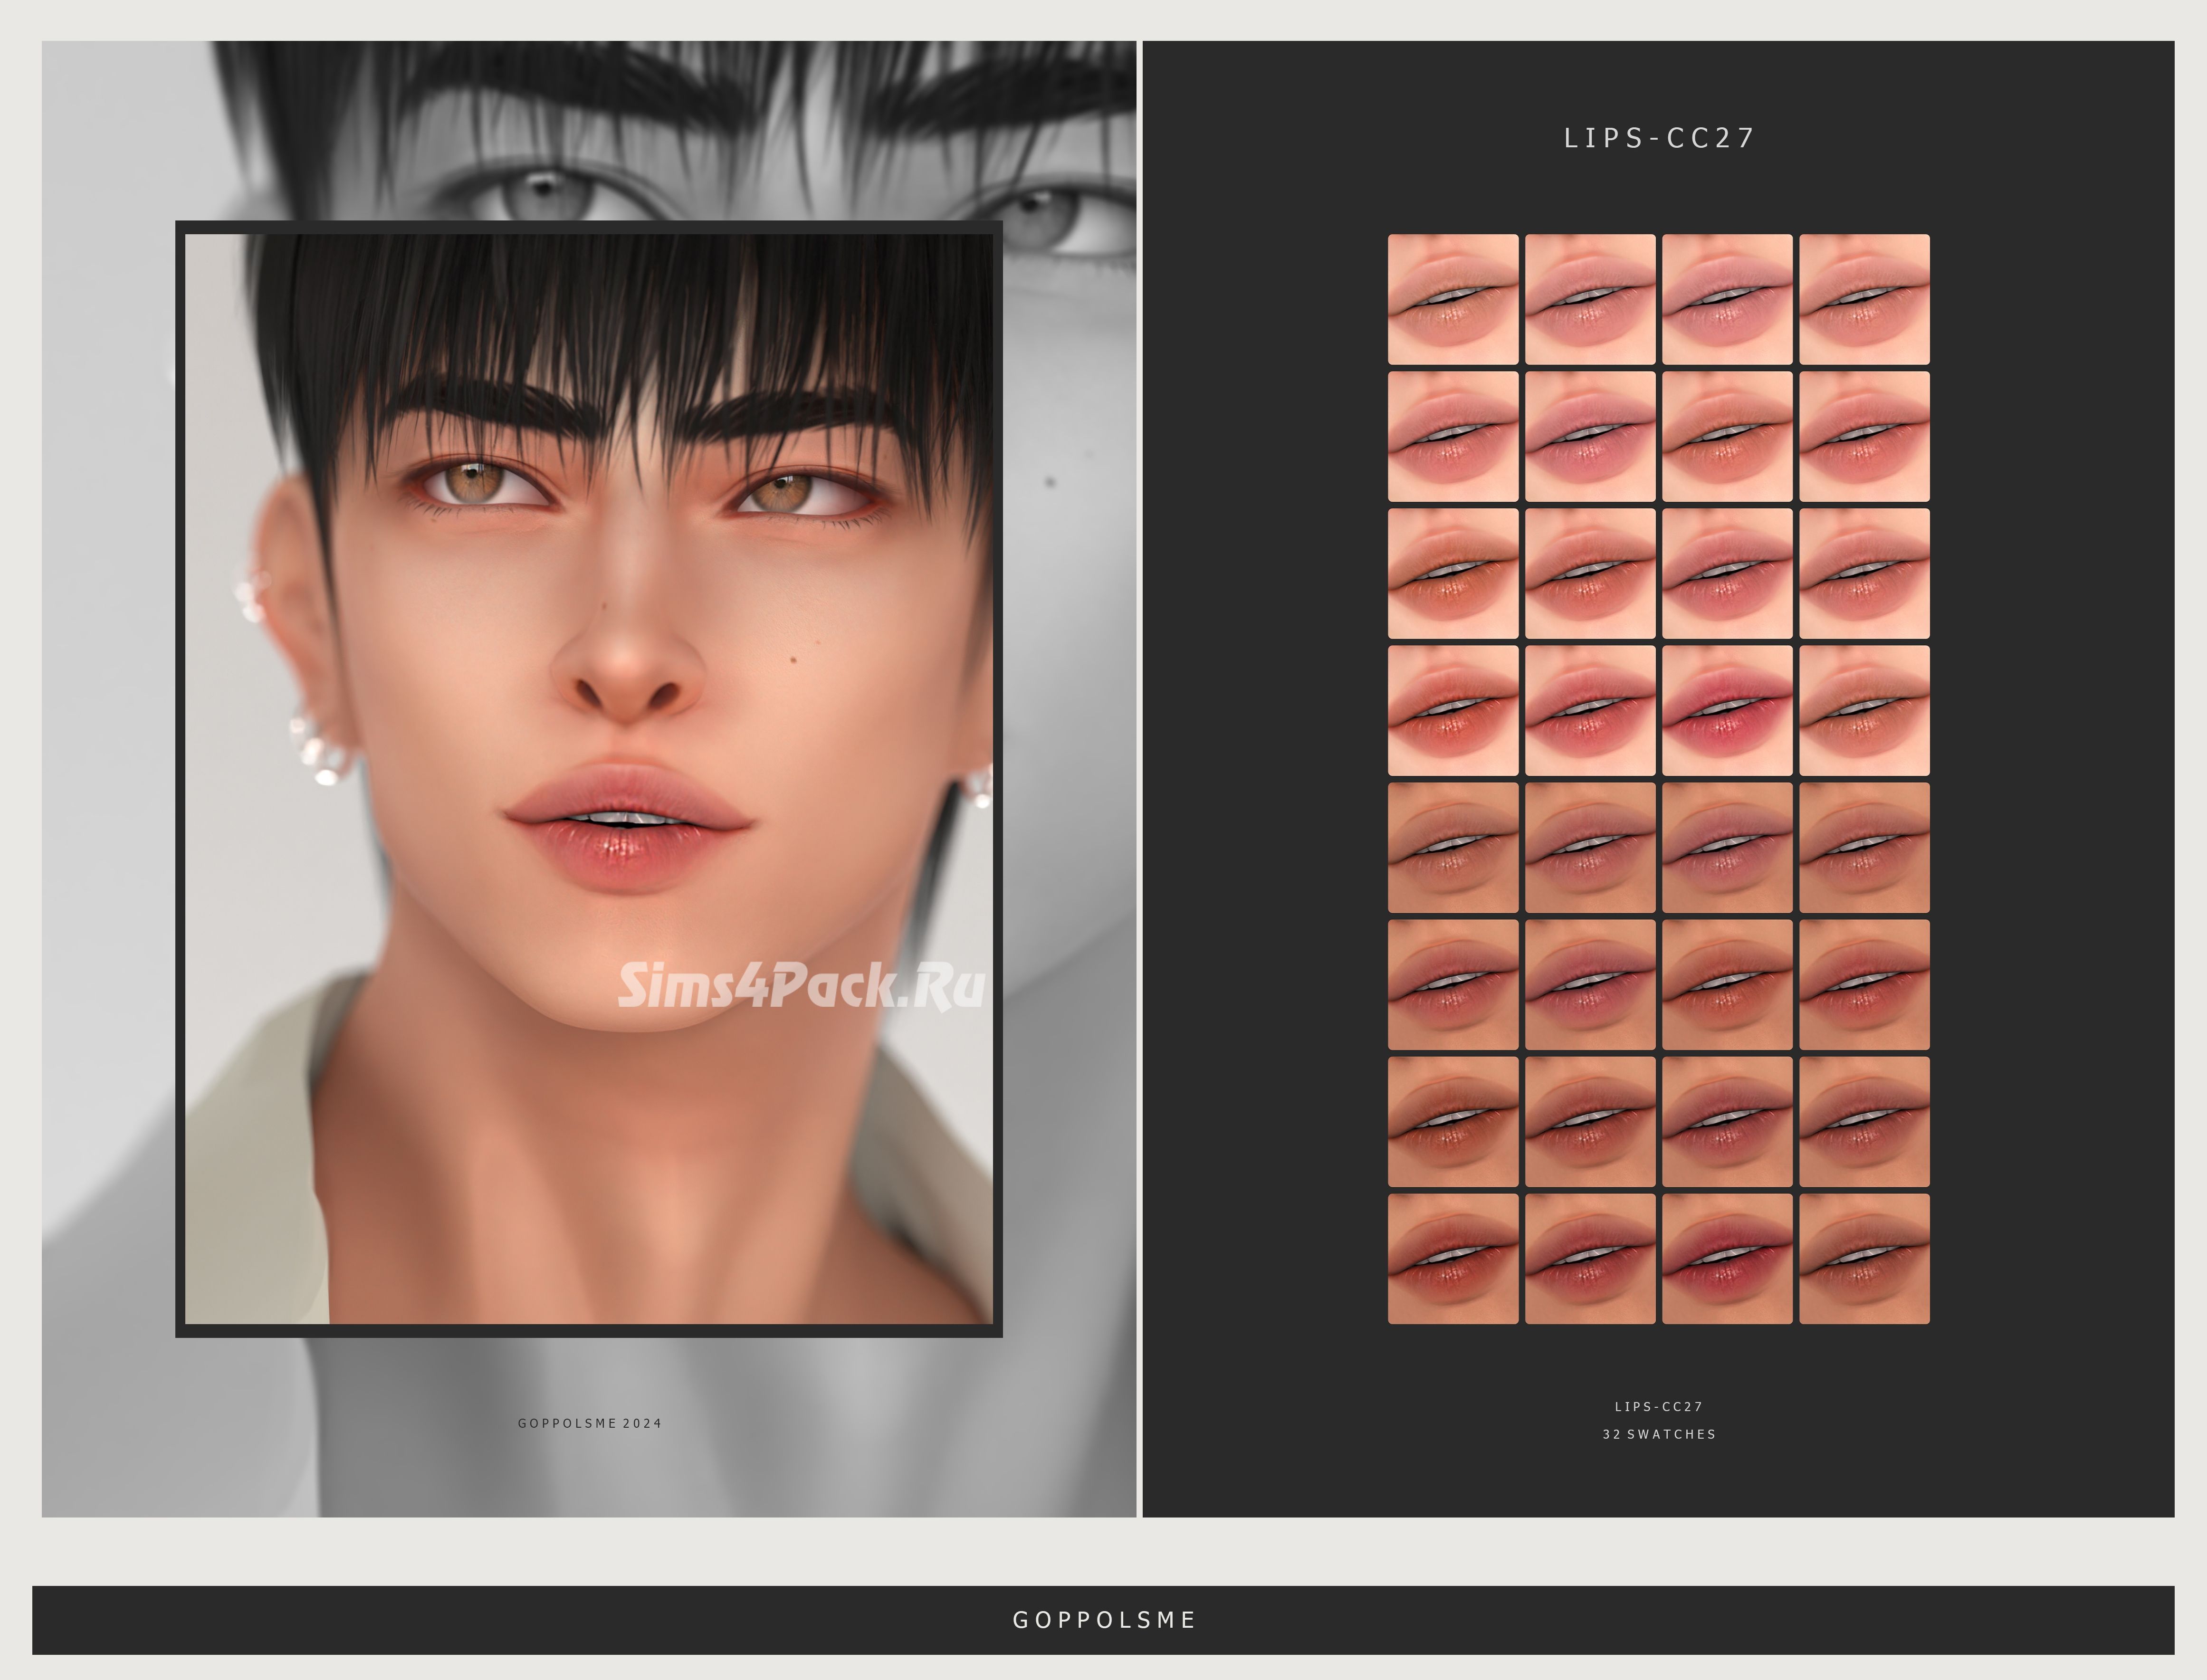Click the GOPPOLSME footer banner text
The width and height of the screenshot is (2207, 1680).
1104,1620
